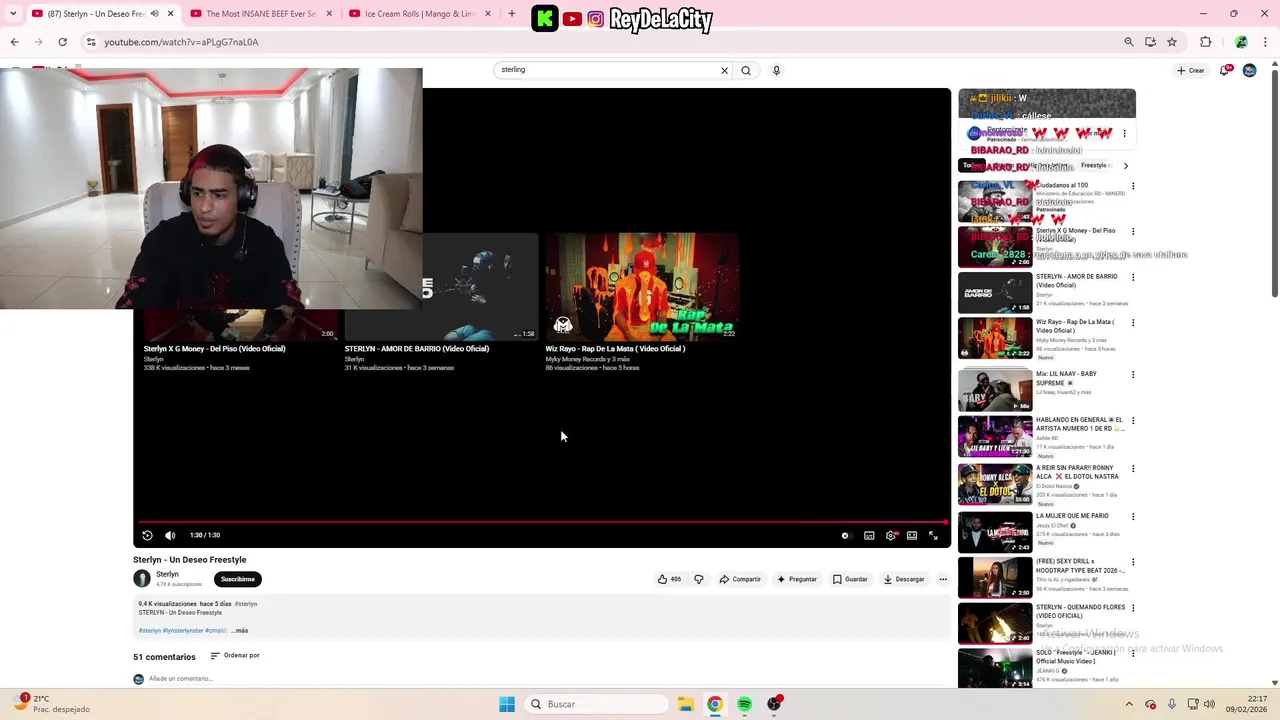
Task: Play the Wiz Rayo - Rap De La Mata endscreen video
Action: (642, 287)
